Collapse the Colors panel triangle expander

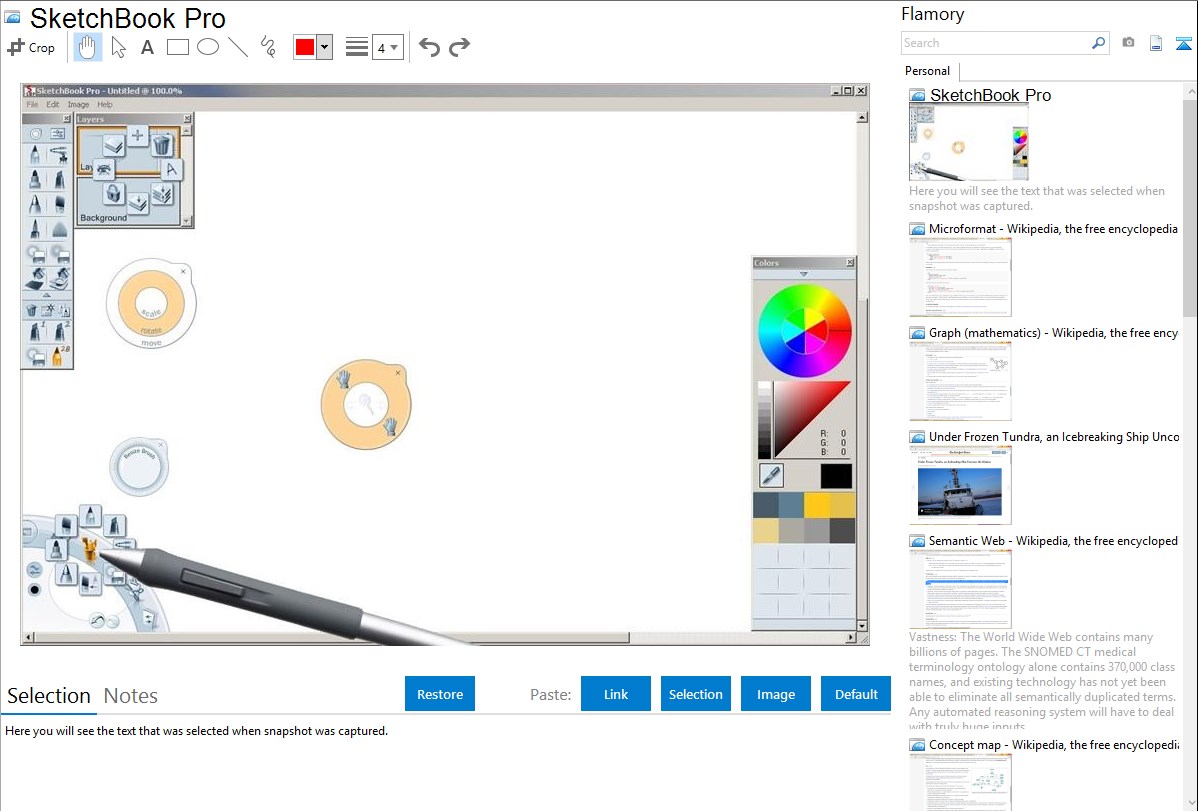pos(803,274)
